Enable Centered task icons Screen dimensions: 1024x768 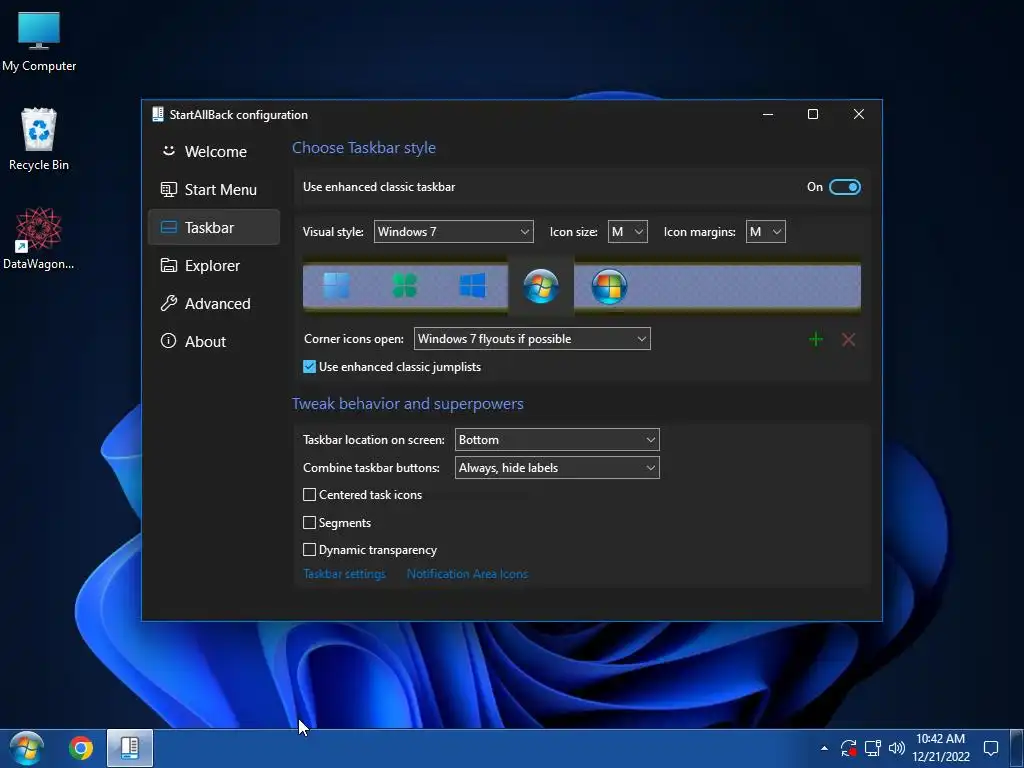click(x=310, y=494)
